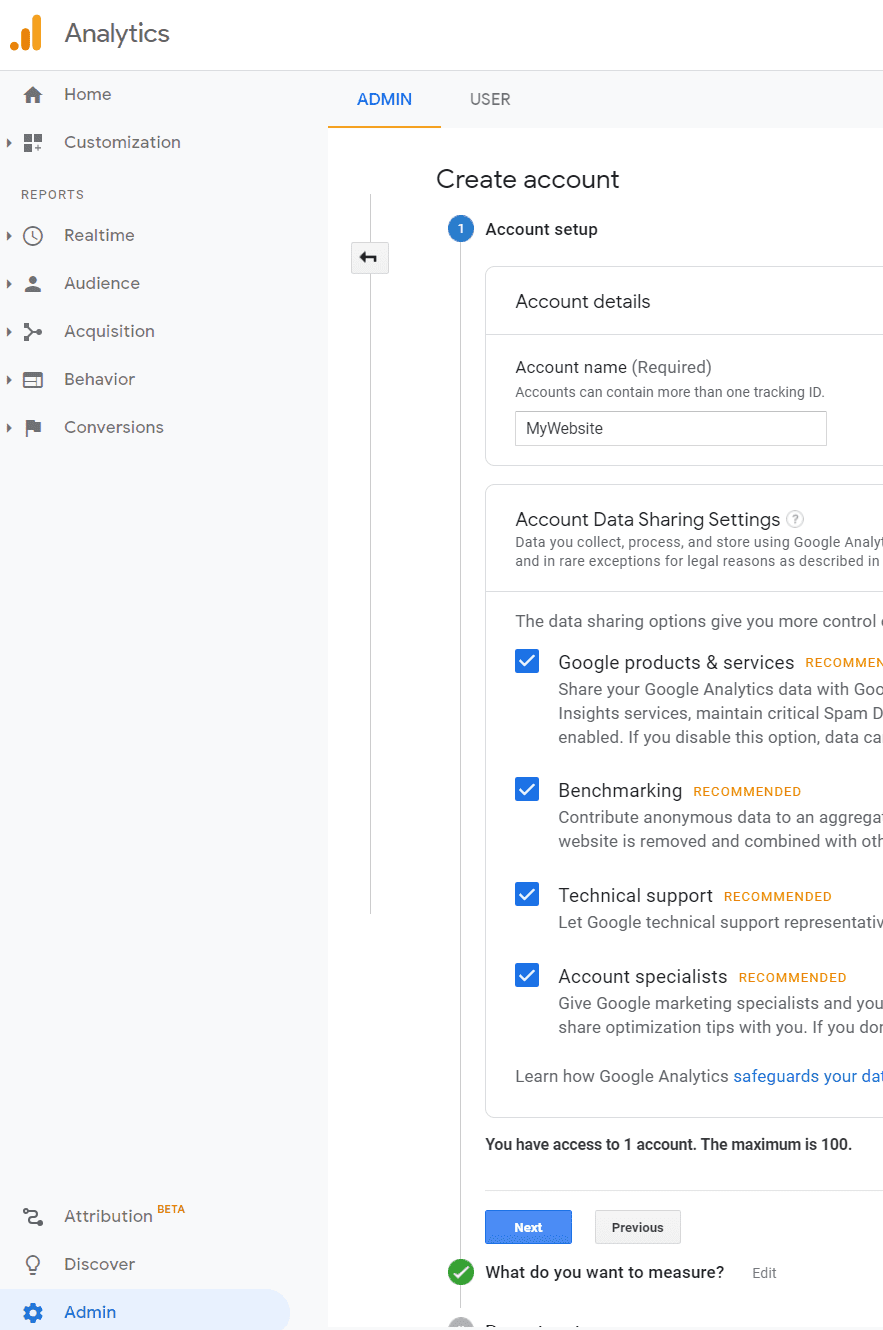Click the Previous button

pos(638,1227)
